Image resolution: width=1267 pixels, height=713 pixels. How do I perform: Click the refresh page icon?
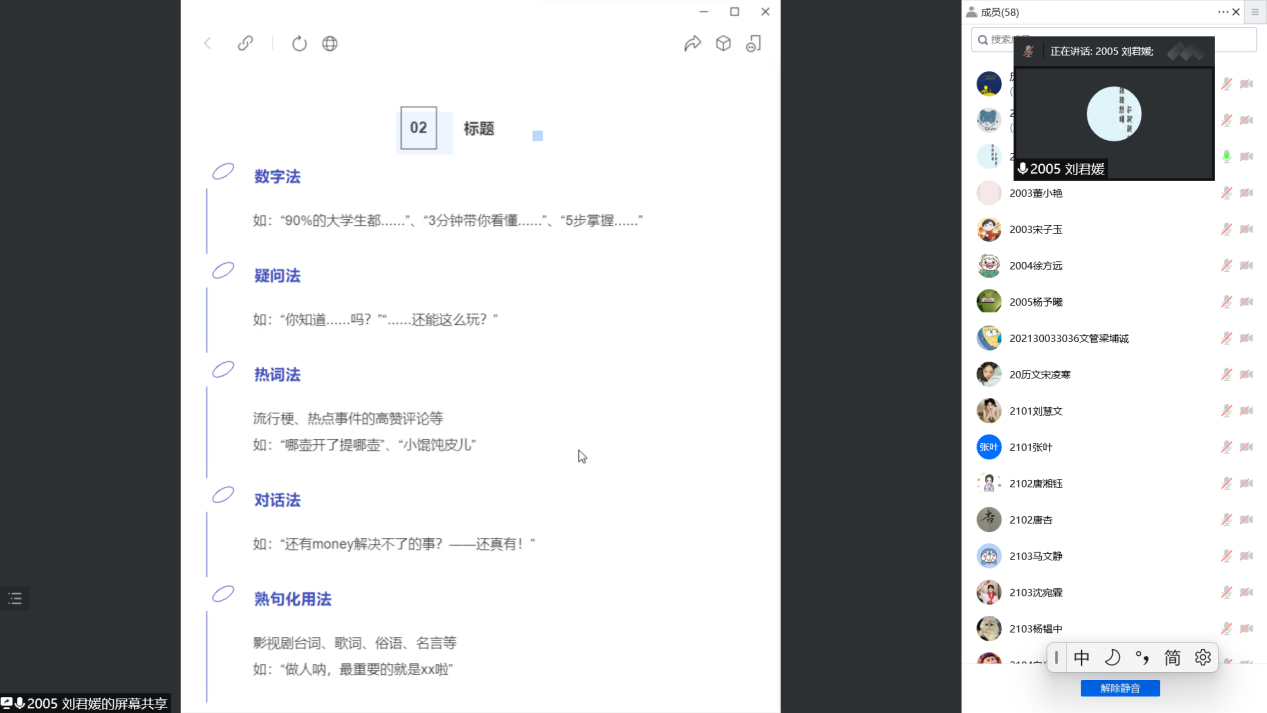click(299, 43)
